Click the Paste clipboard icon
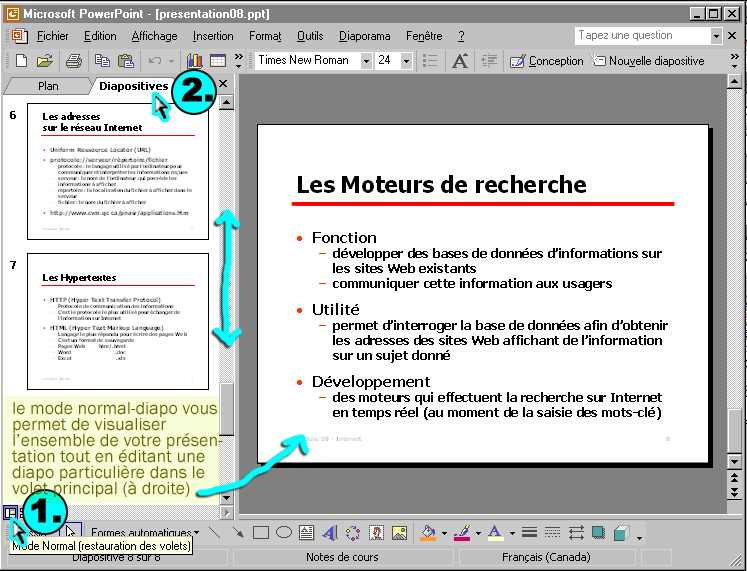Viewport: 747px width, 571px height. (126, 61)
